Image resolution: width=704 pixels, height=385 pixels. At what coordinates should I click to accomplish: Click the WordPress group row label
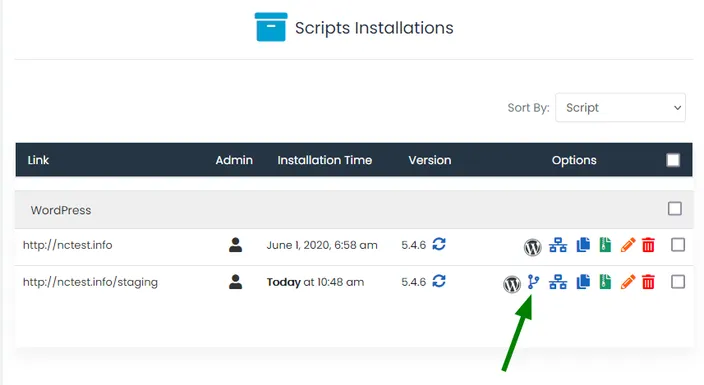61,210
